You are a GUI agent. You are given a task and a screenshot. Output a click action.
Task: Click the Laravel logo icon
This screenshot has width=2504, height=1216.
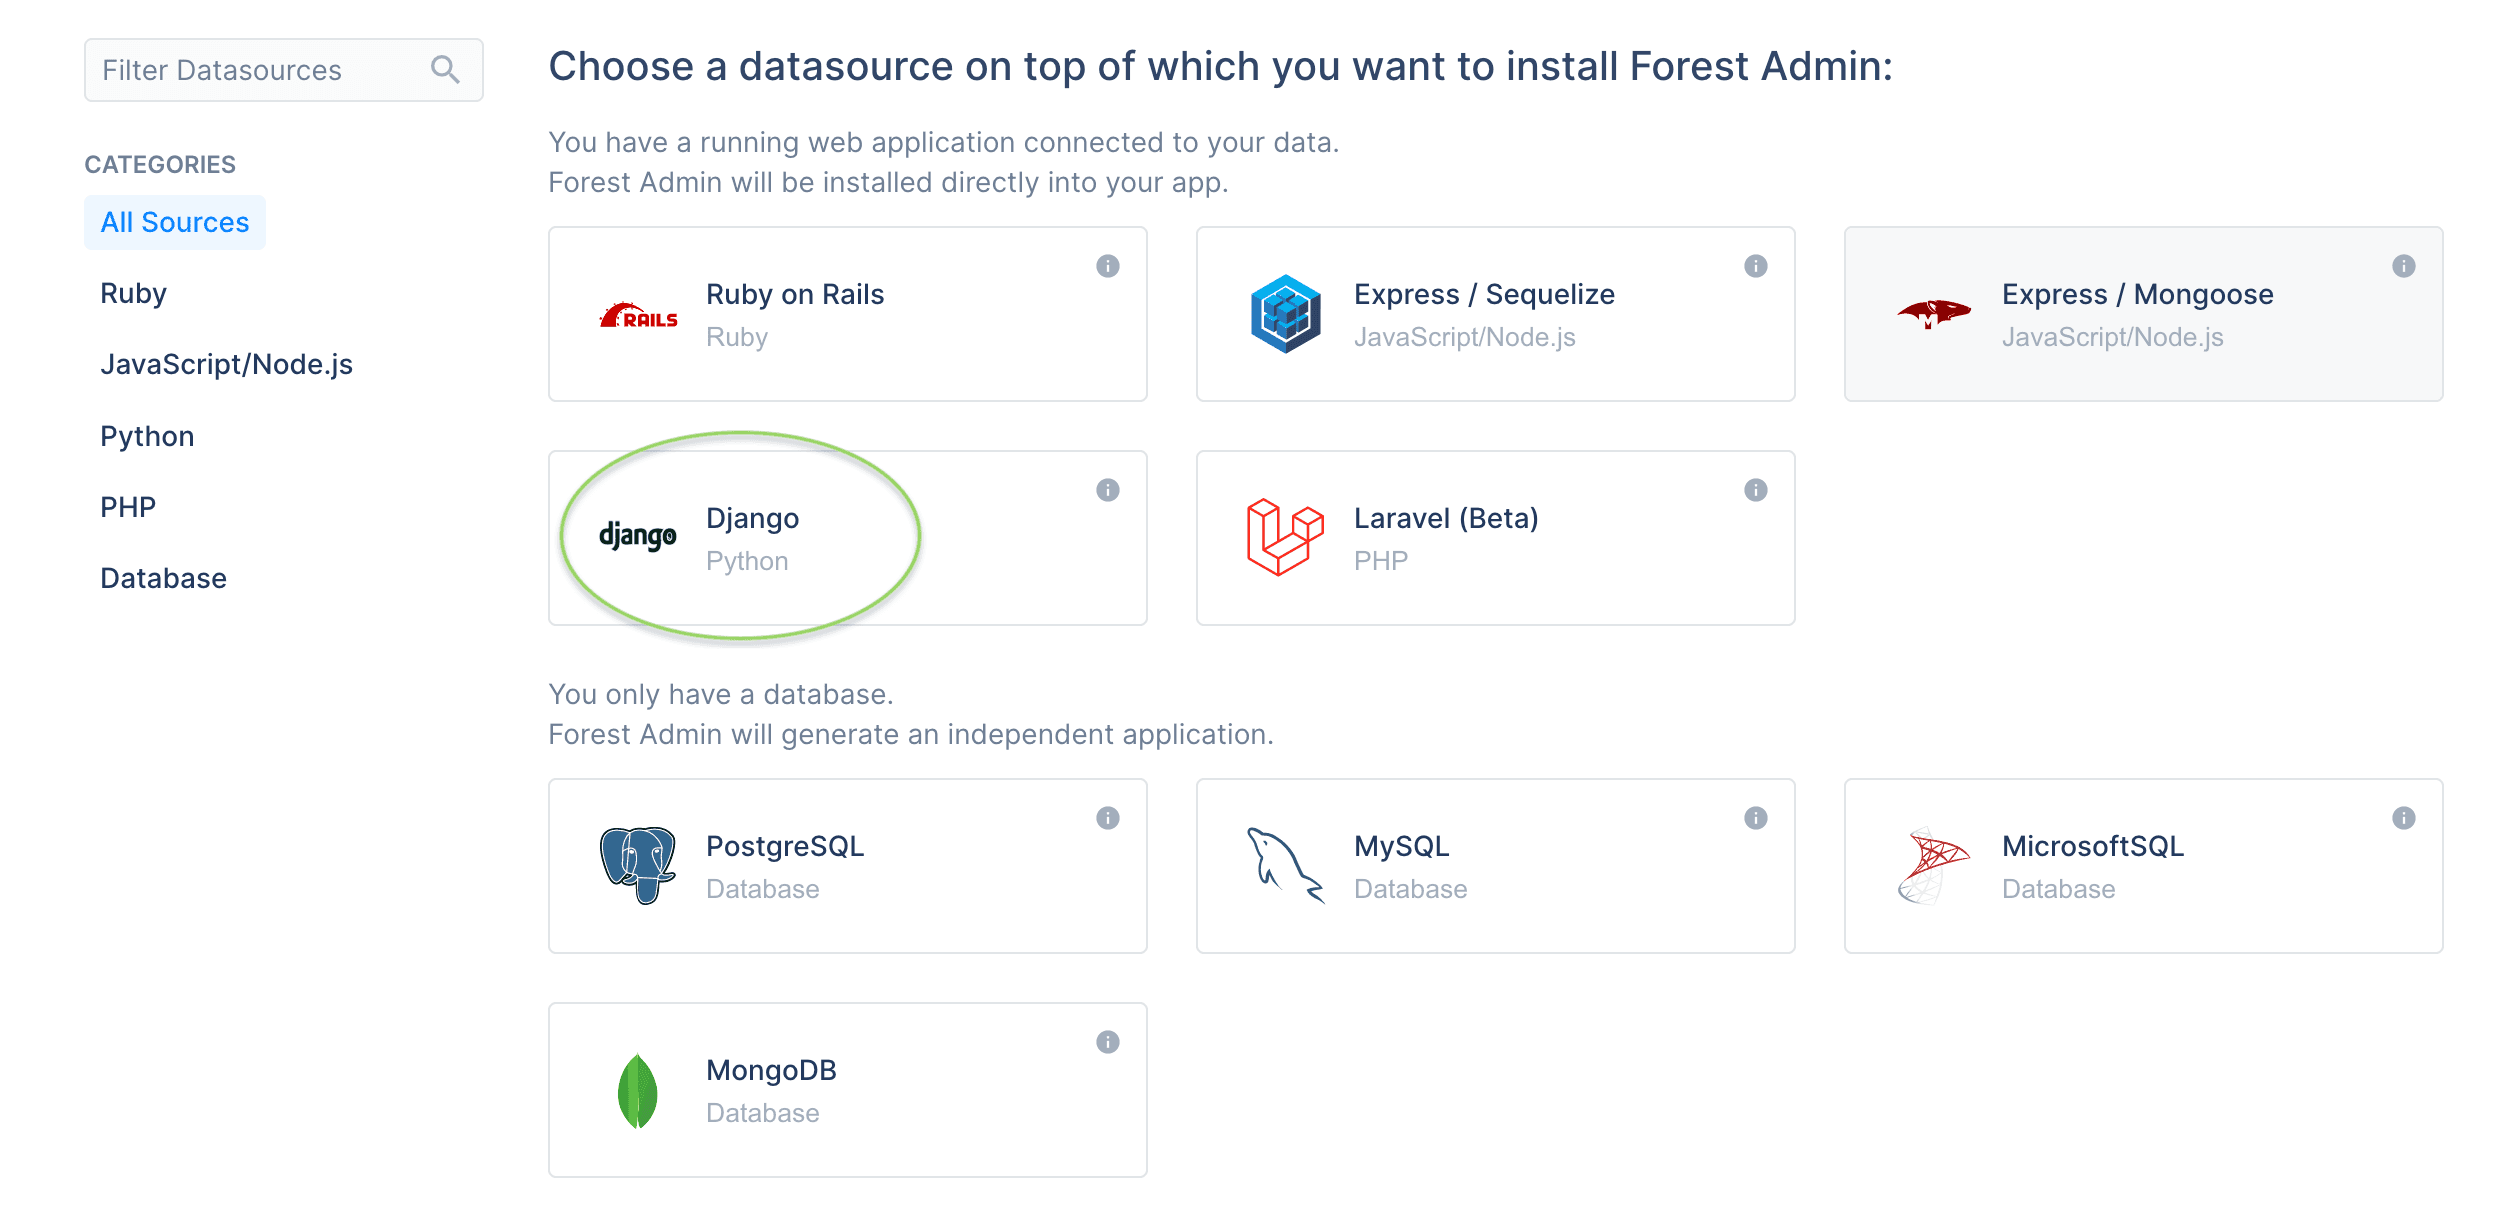(x=1286, y=538)
